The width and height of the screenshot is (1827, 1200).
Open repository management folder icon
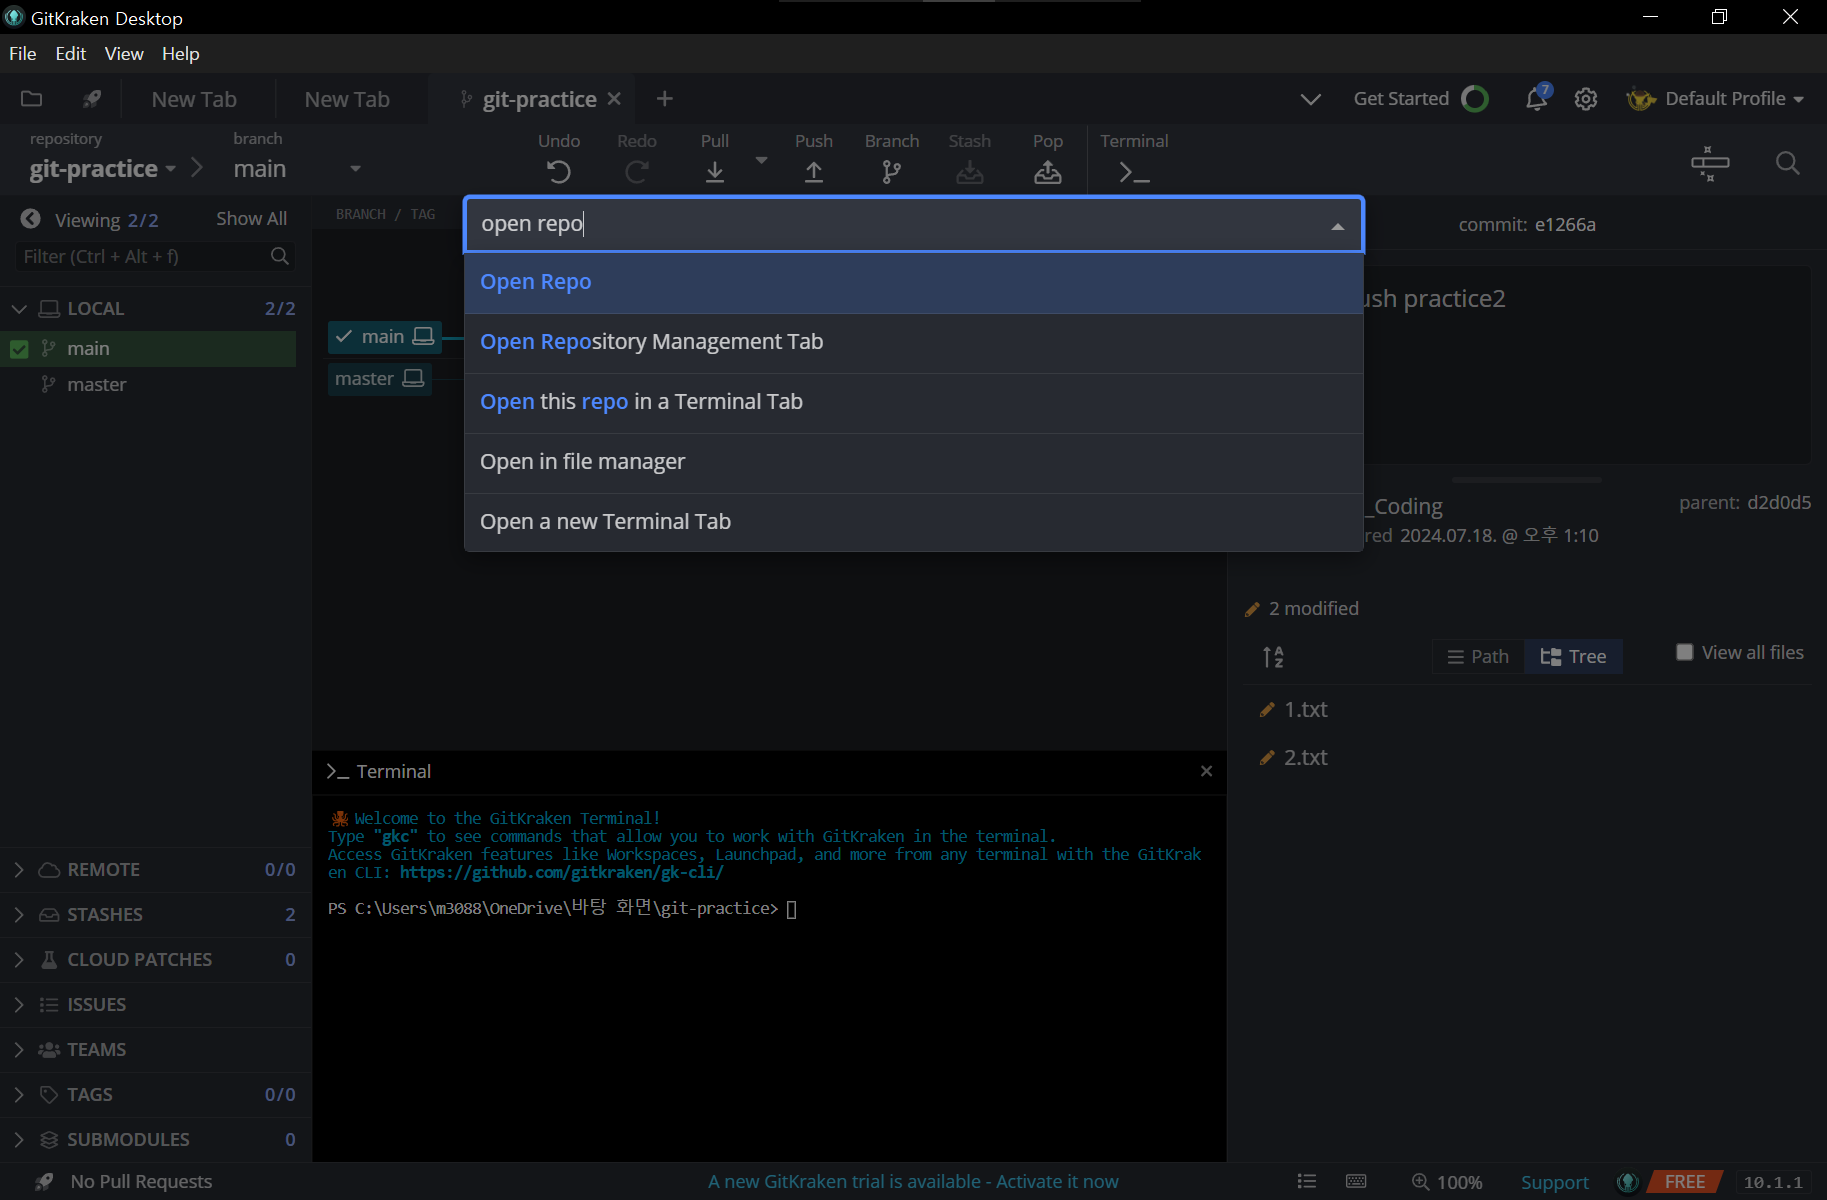tap(32, 98)
